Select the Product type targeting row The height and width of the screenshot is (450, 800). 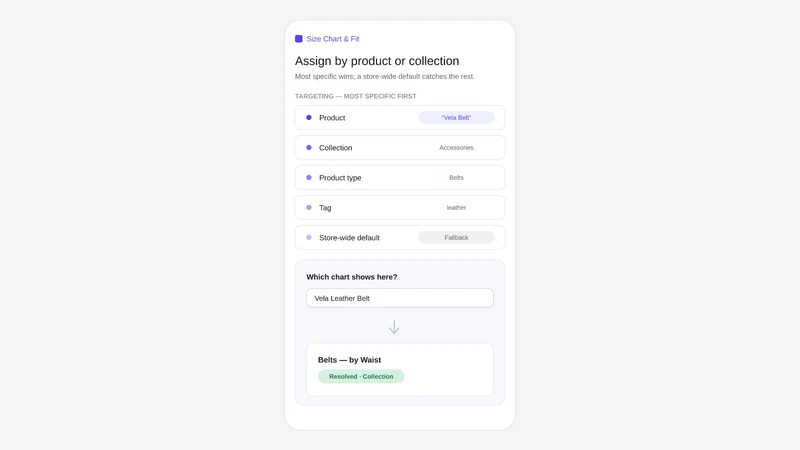point(400,178)
